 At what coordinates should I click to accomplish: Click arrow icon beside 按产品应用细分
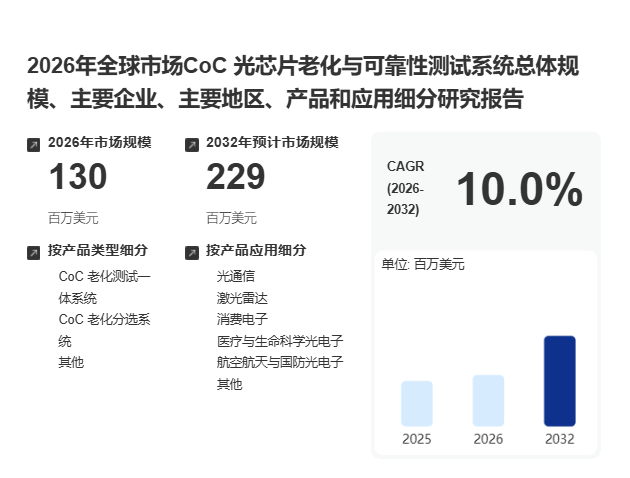tap(192, 253)
